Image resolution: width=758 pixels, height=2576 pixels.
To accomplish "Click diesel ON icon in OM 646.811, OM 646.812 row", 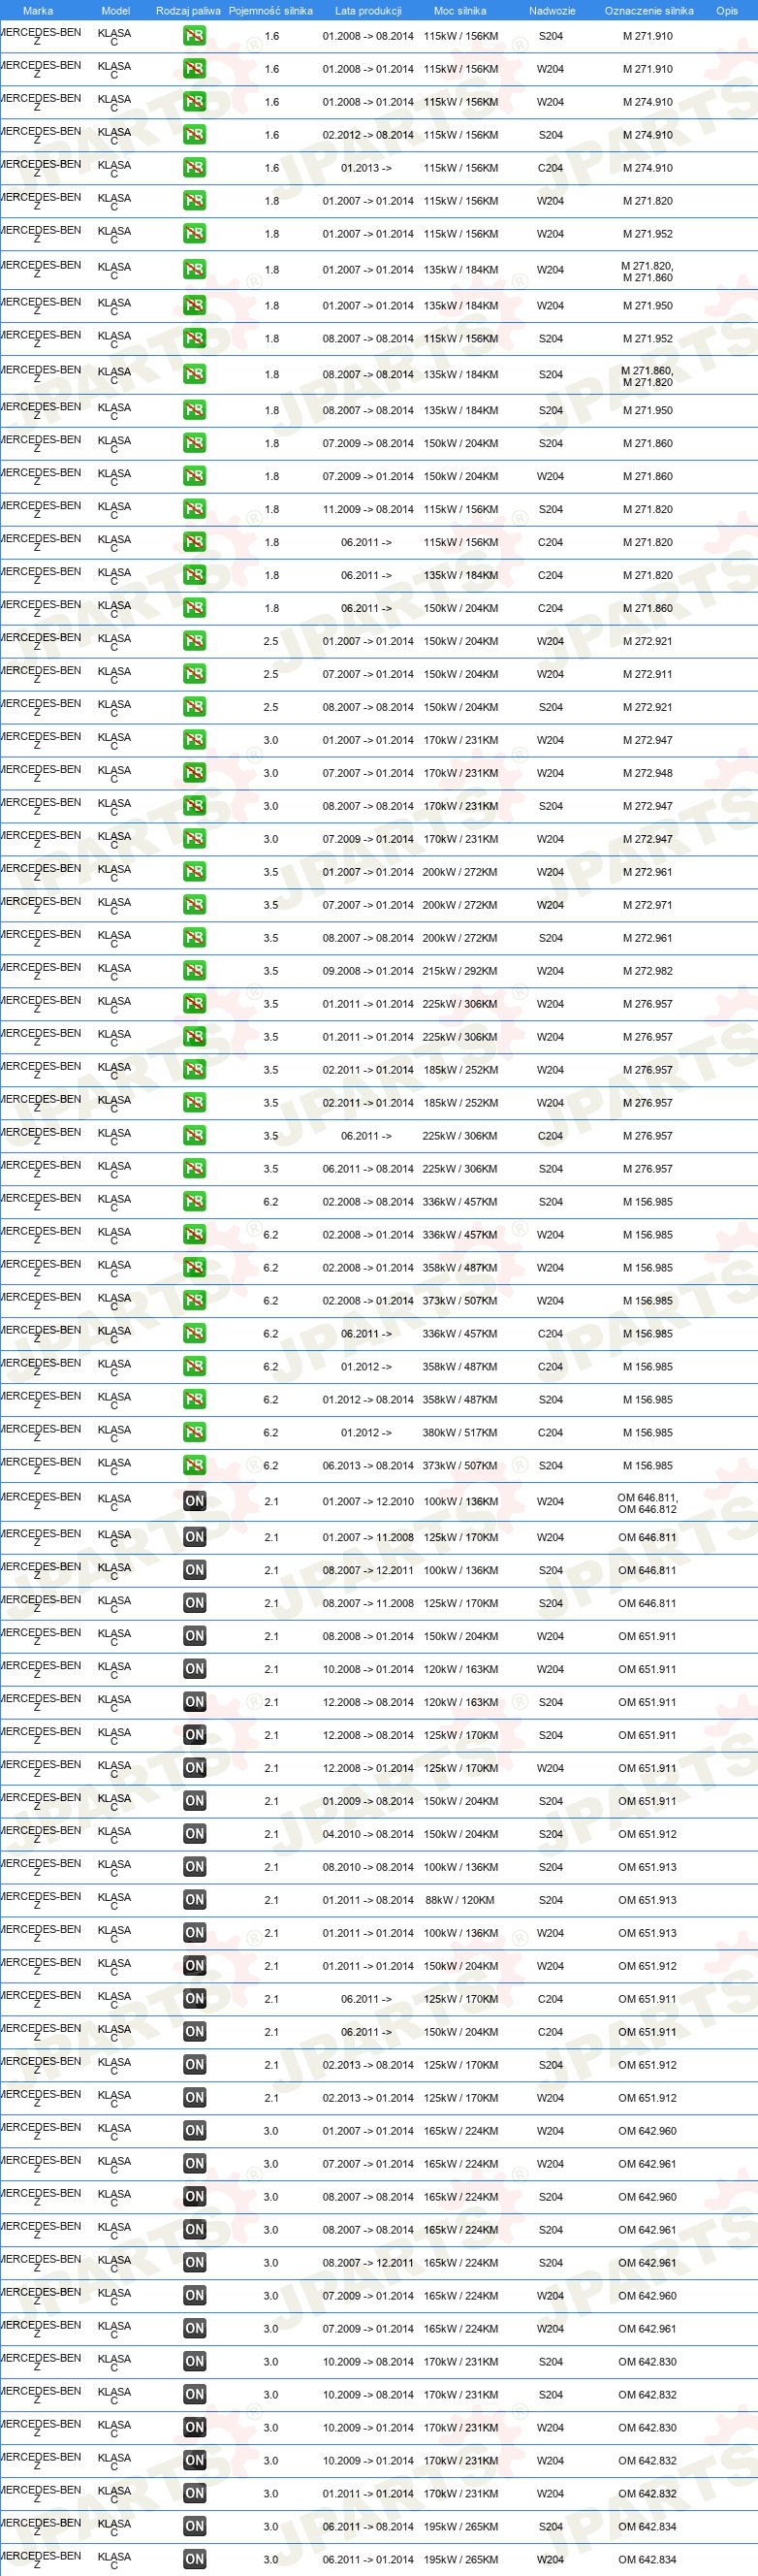I will [194, 1502].
